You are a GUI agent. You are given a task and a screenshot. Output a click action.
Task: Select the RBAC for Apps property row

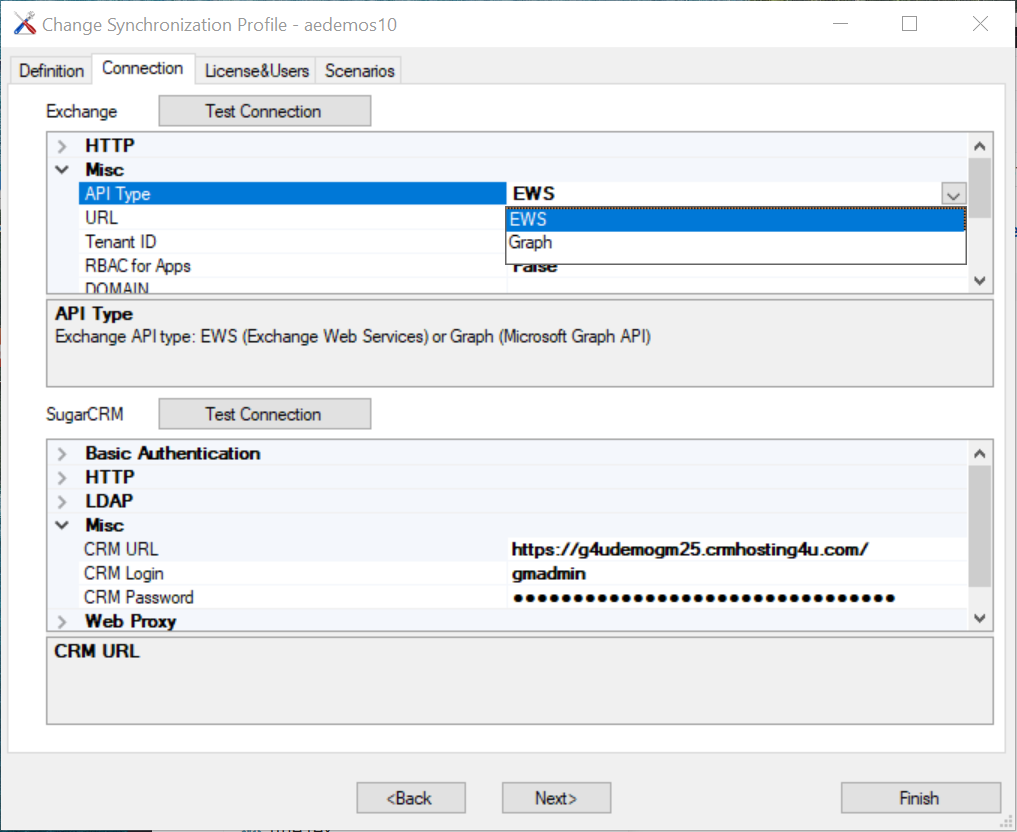tap(293, 266)
